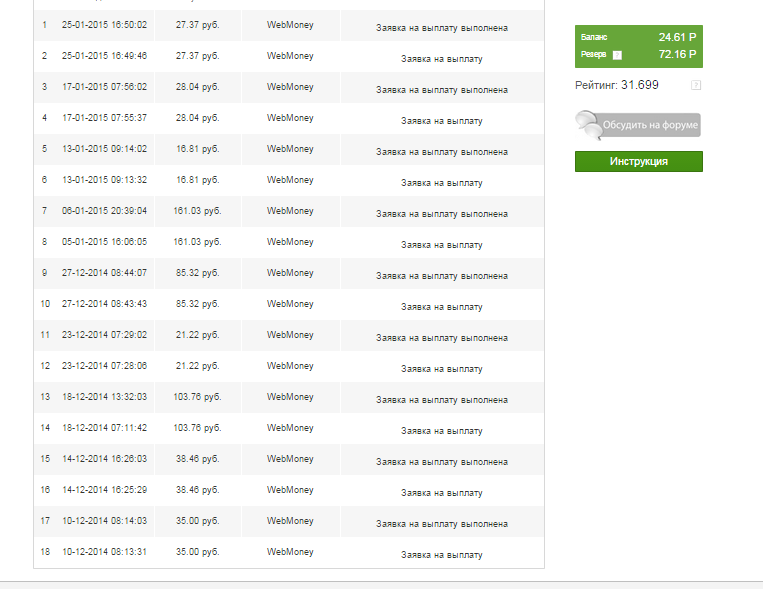Click the speech bubbles forum icon

point(588,125)
